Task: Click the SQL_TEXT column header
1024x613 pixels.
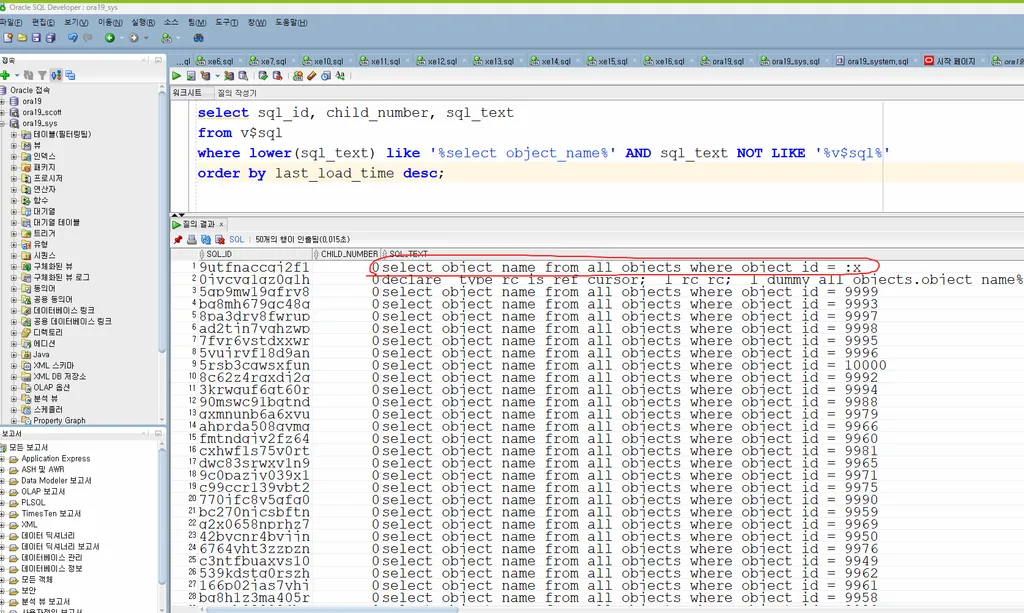Action: pos(408,254)
